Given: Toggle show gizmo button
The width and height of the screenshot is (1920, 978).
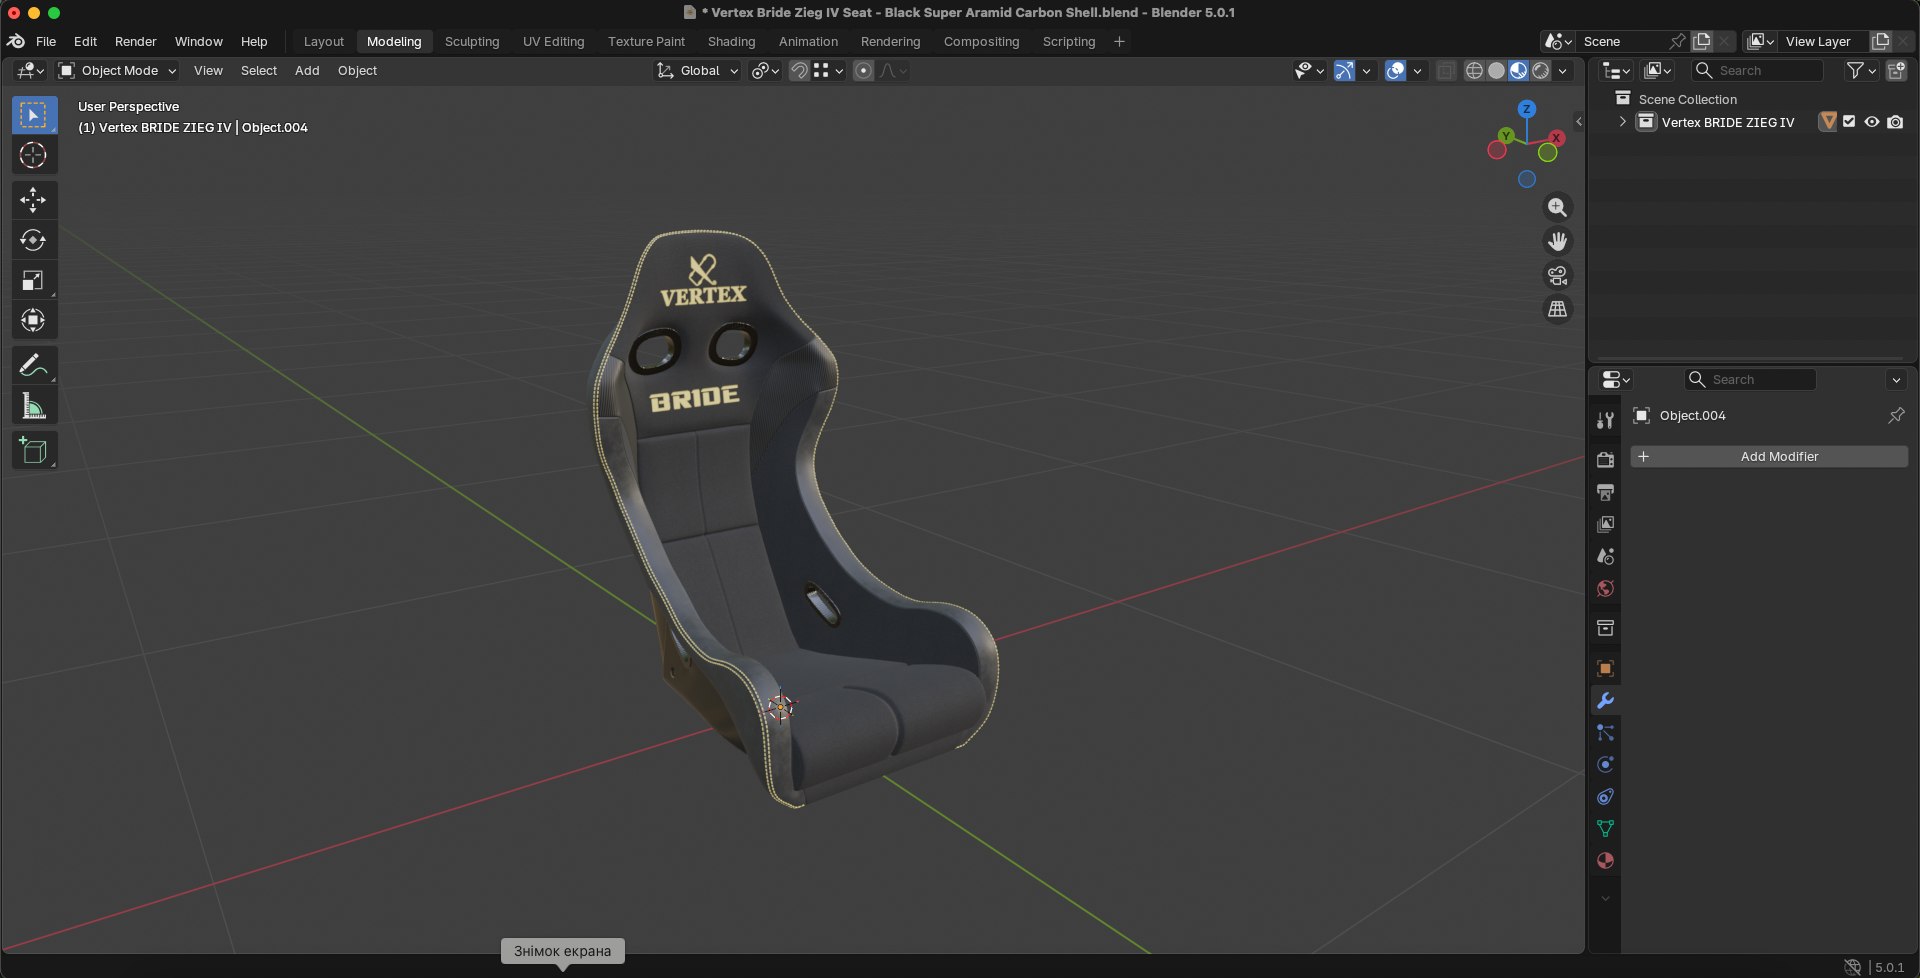Looking at the screenshot, I should [x=1344, y=70].
